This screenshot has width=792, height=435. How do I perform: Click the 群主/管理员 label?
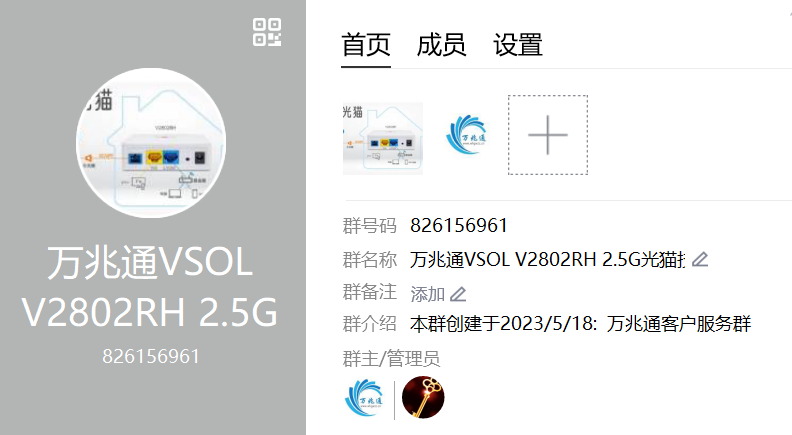pos(391,359)
